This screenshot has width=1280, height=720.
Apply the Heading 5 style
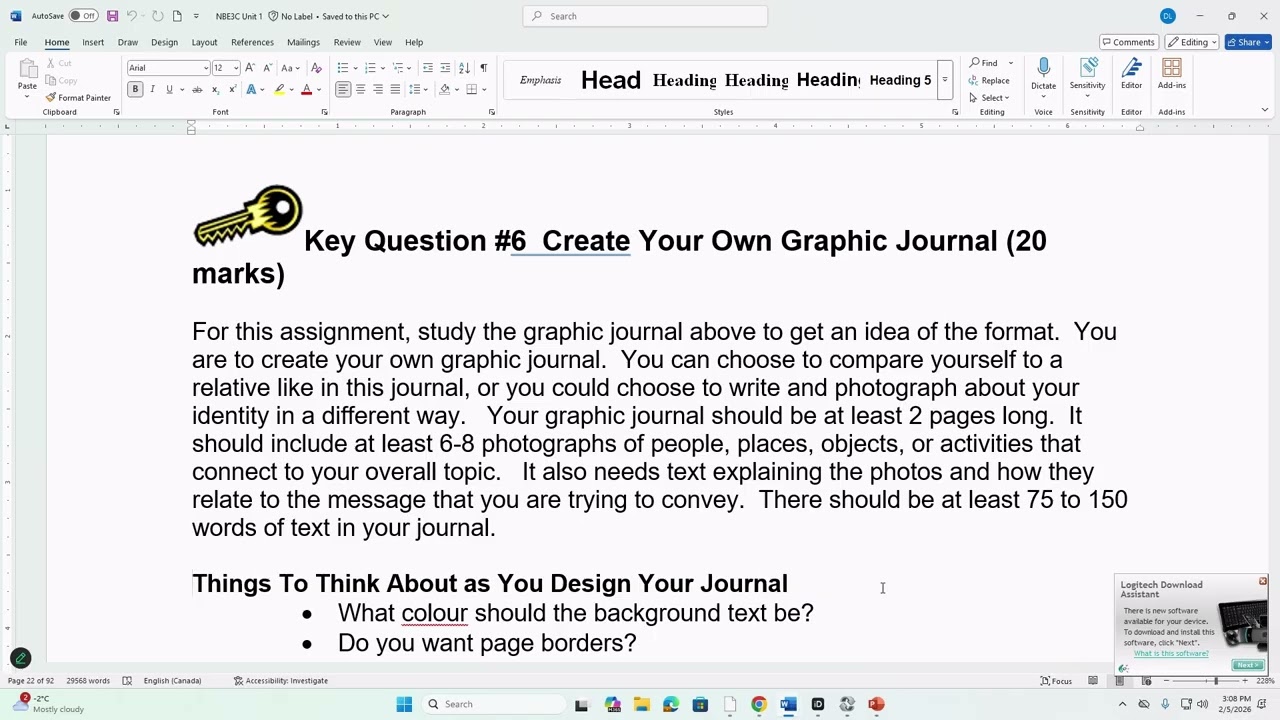point(900,80)
